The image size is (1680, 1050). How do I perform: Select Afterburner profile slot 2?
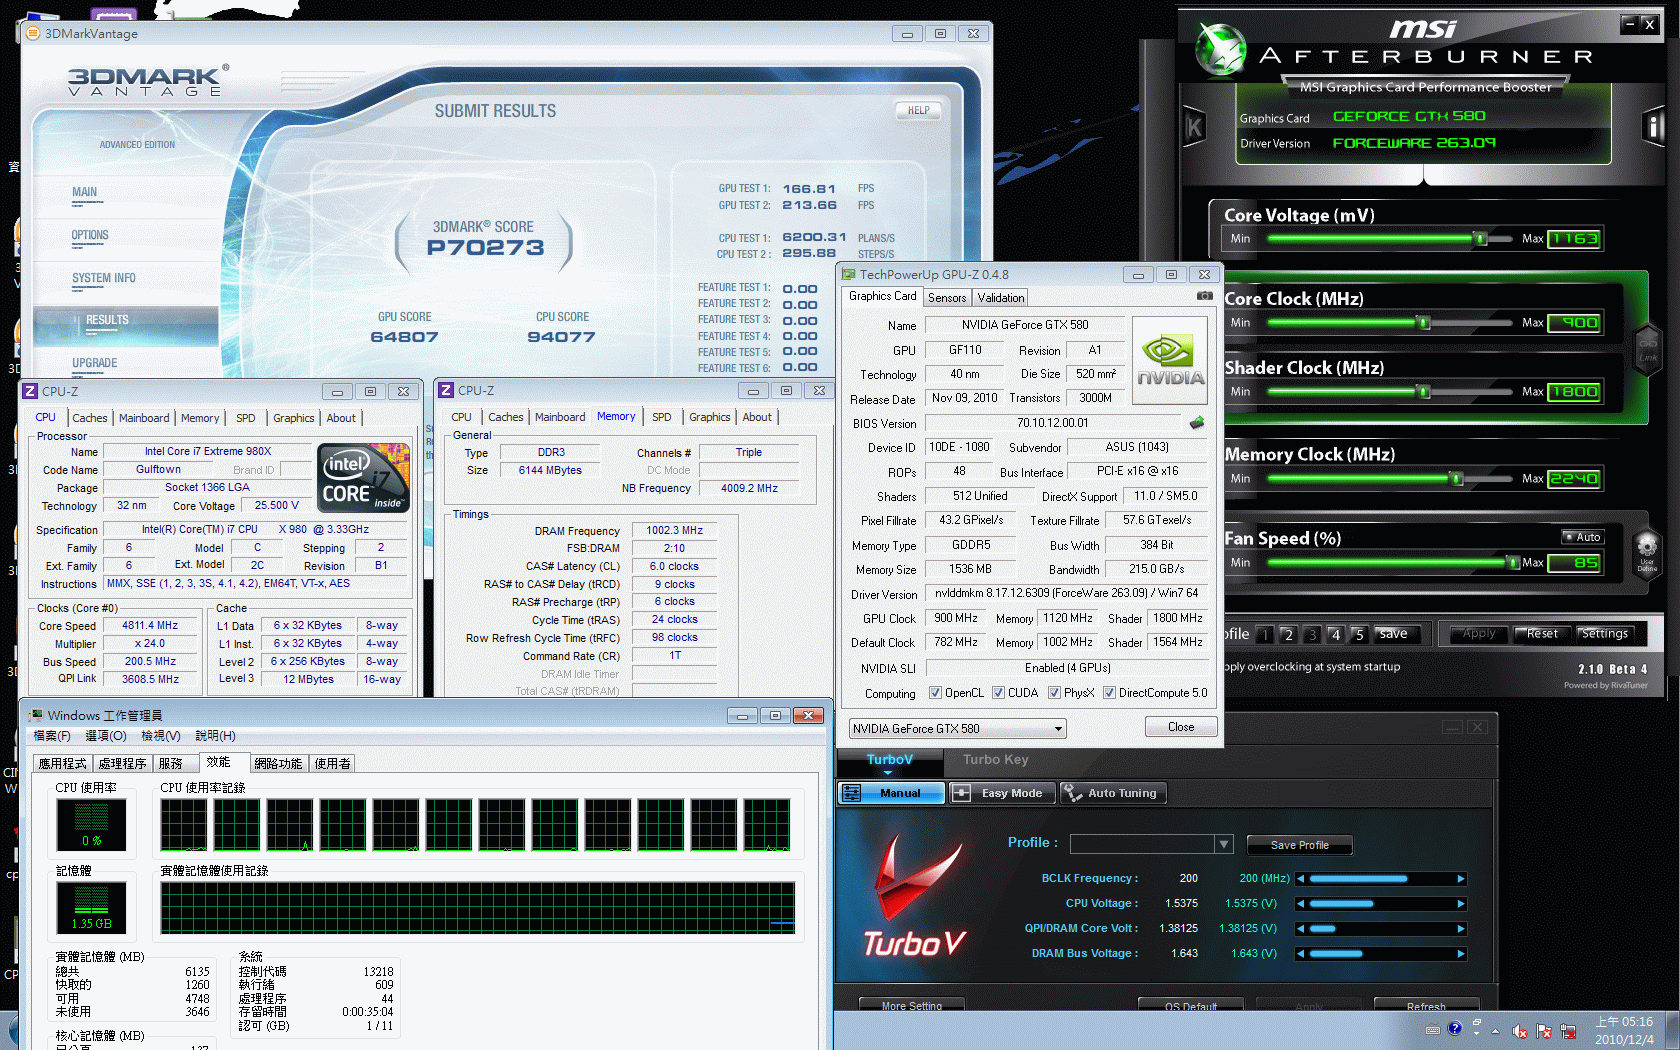click(1288, 635)
